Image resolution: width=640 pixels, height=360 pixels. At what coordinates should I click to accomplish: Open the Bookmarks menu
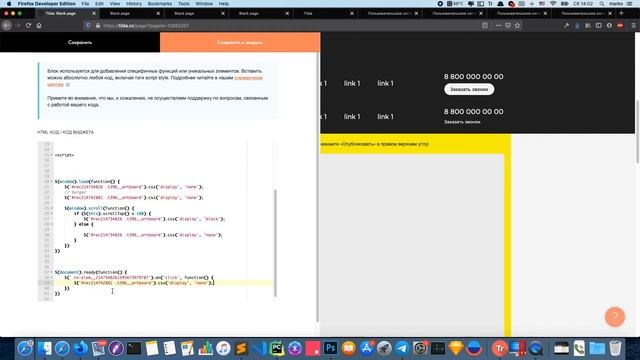160,4
